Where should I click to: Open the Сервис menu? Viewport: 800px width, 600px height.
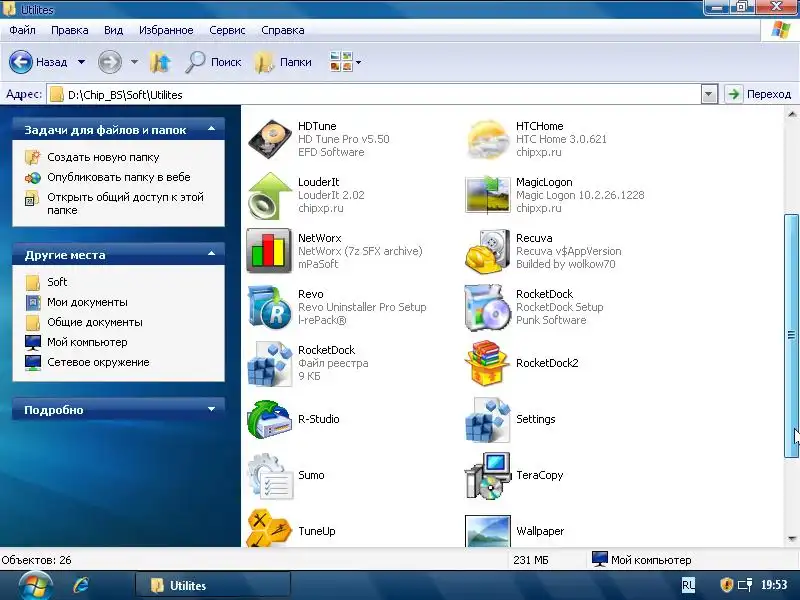click(227, 30)
